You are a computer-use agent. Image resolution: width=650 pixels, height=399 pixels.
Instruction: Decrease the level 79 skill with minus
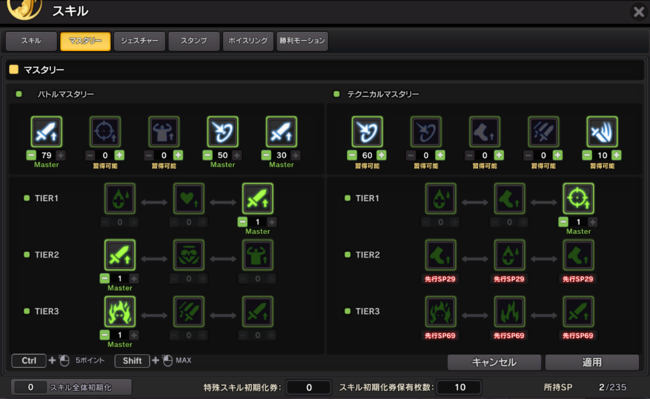(x=31, y=155)
